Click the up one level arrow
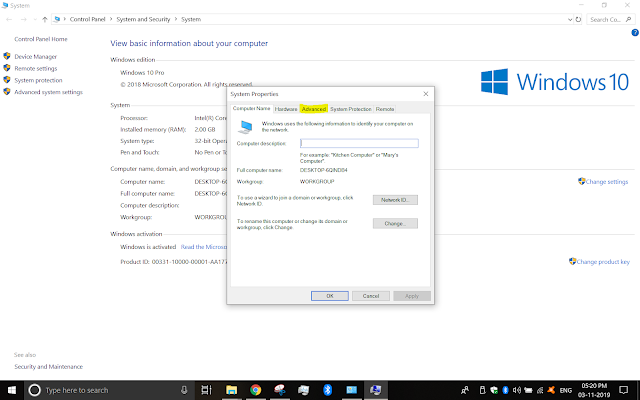Screen dimensions: 640x400 coord(45,19)
